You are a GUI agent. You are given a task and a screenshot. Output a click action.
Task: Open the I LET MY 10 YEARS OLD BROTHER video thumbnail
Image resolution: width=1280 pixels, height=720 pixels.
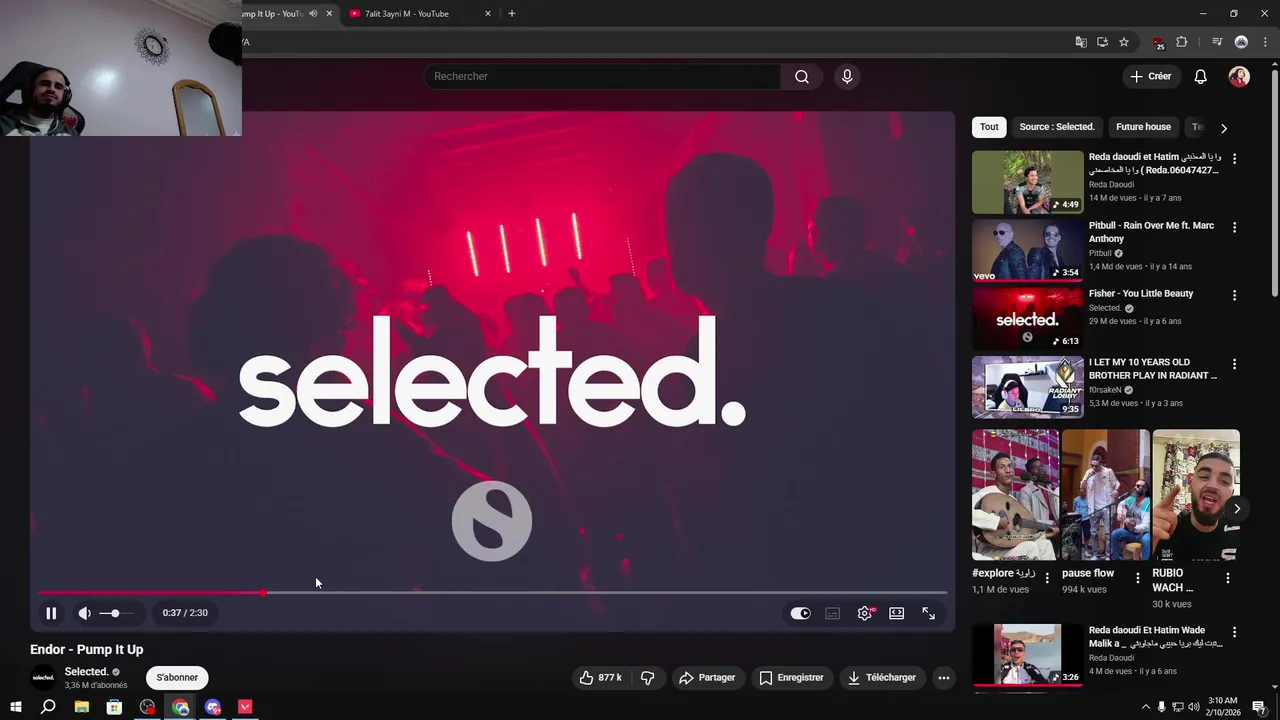1027,387
